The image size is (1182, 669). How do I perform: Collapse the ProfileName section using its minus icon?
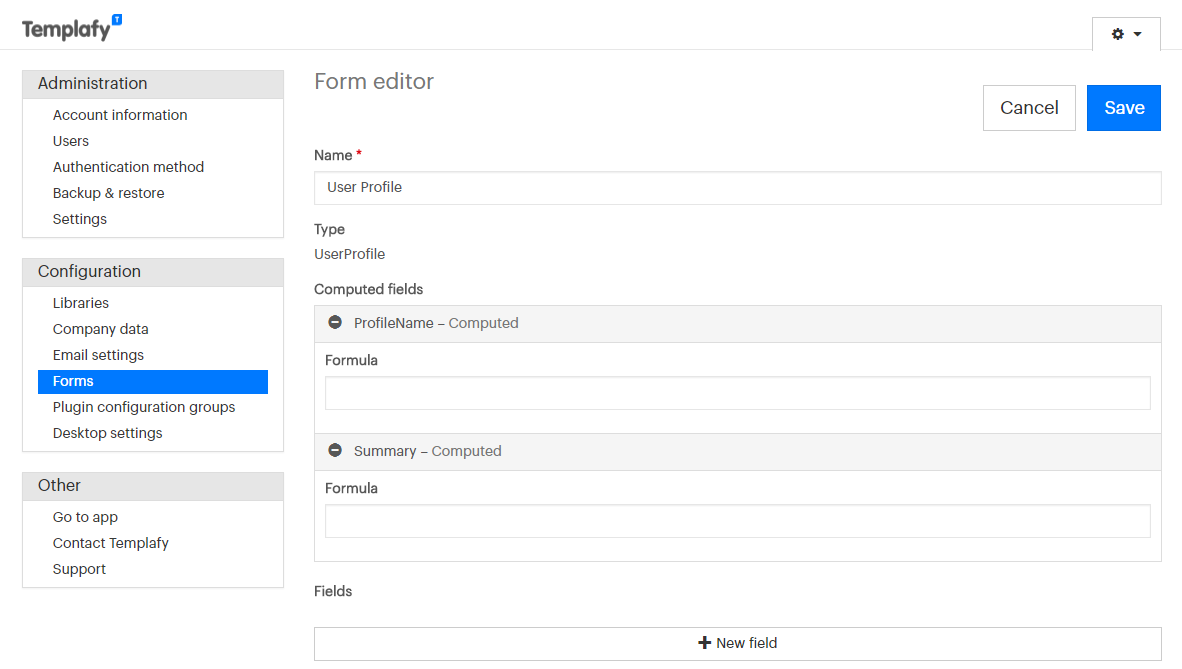pos(335,322)
